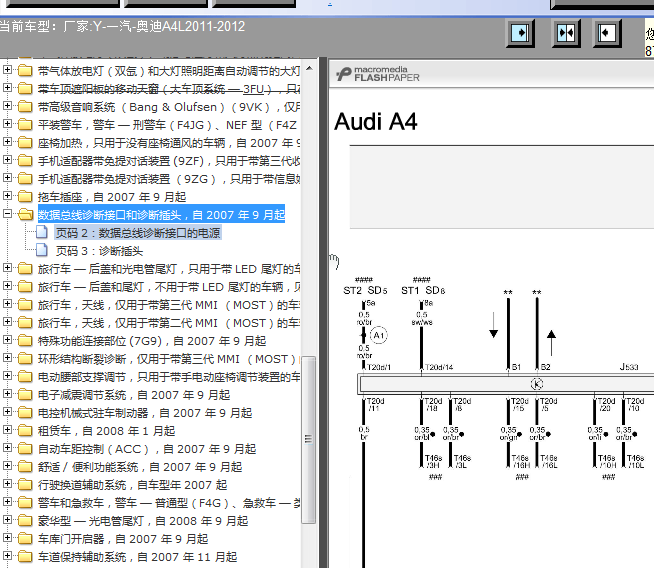
Task: Click tree panel scrollbar thumb
Action: pos(308,439)
